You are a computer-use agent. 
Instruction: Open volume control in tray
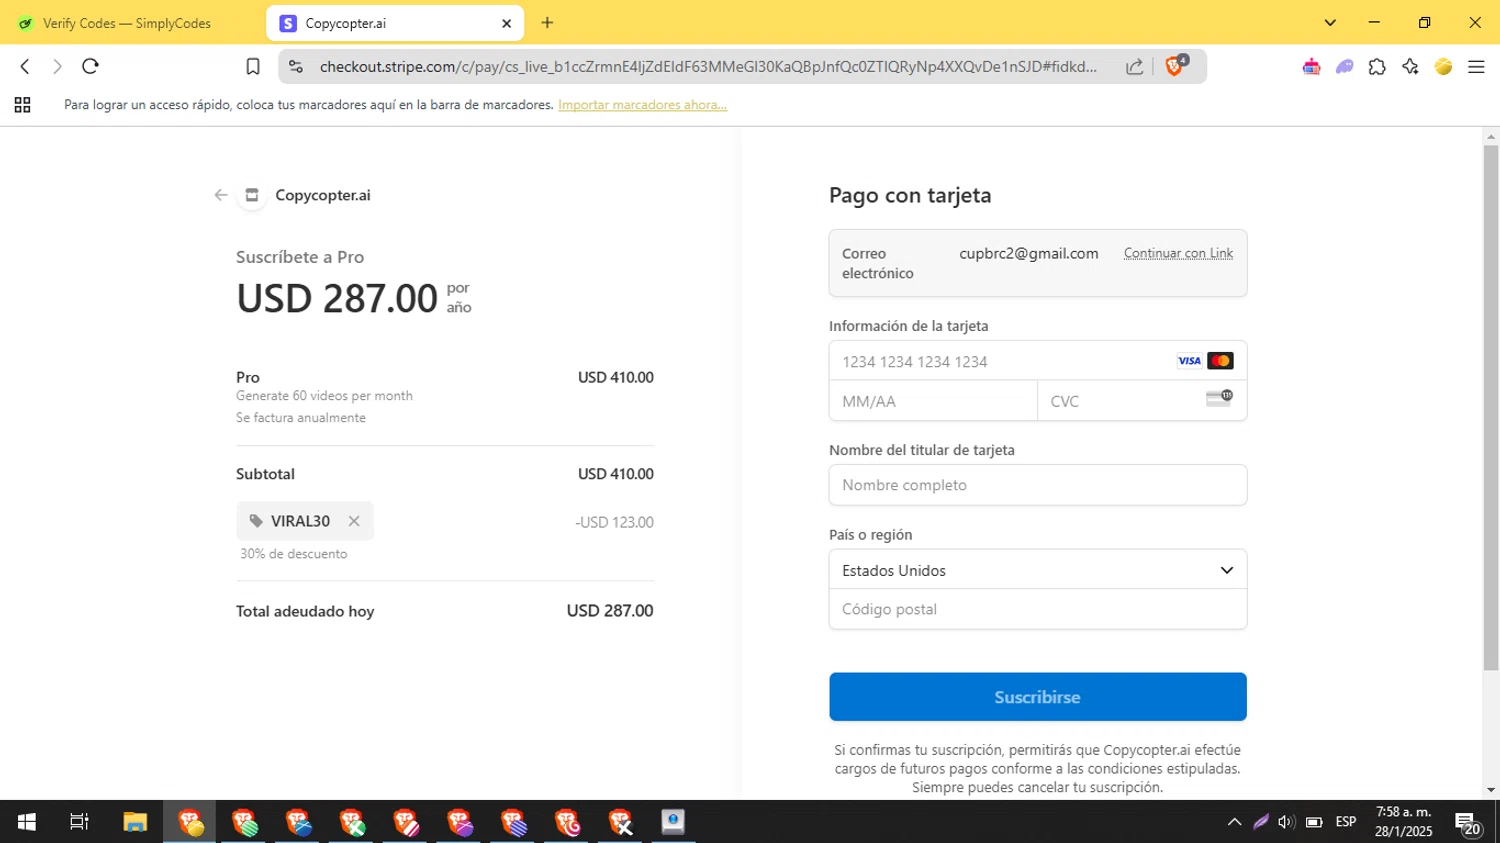(1286, 822)
